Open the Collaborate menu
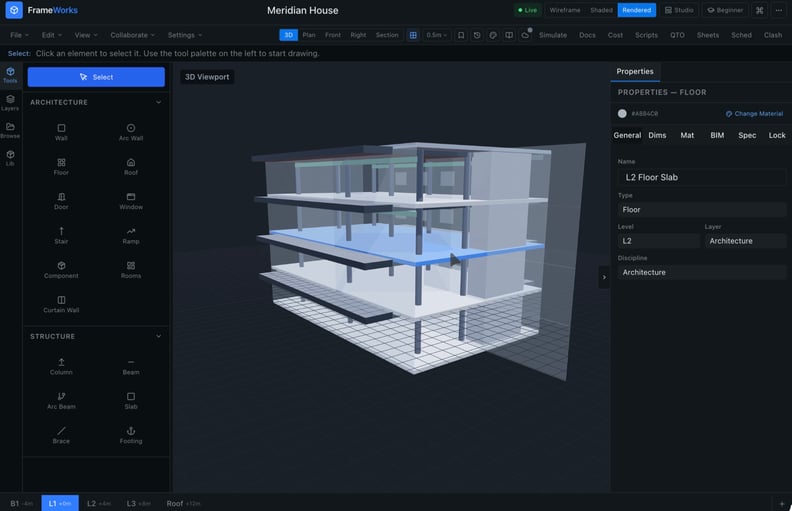The height and width of the screenshot is (511, 792). [132, 35]
